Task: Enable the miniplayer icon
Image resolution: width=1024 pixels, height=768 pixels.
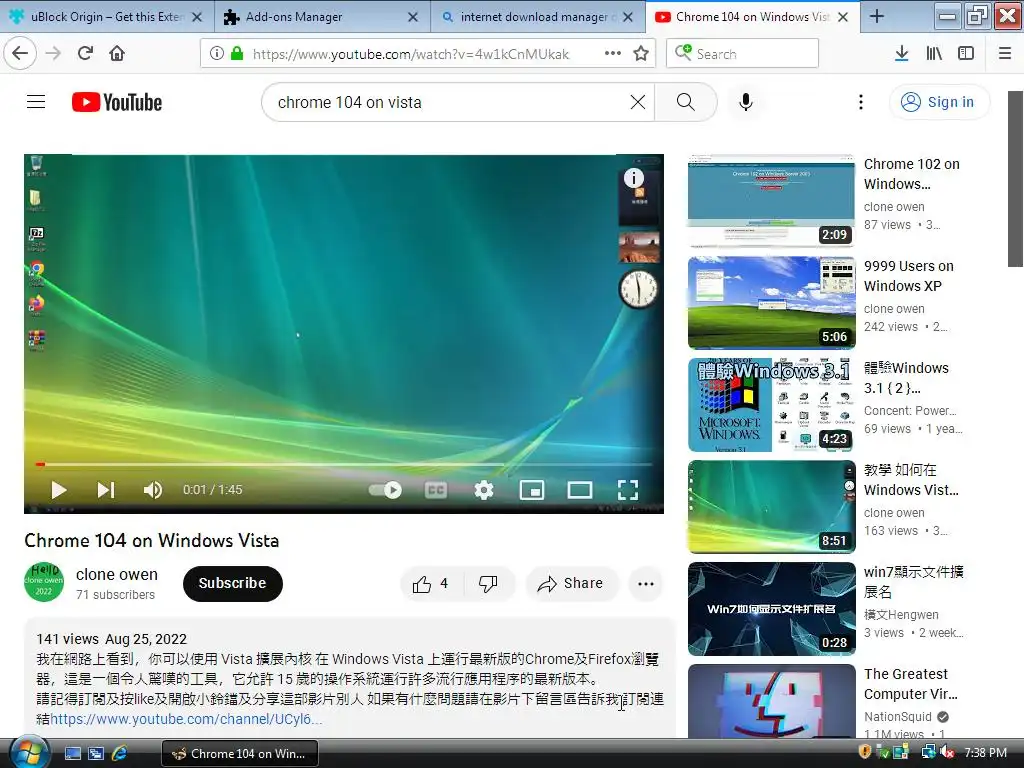Action: point(532,490)
